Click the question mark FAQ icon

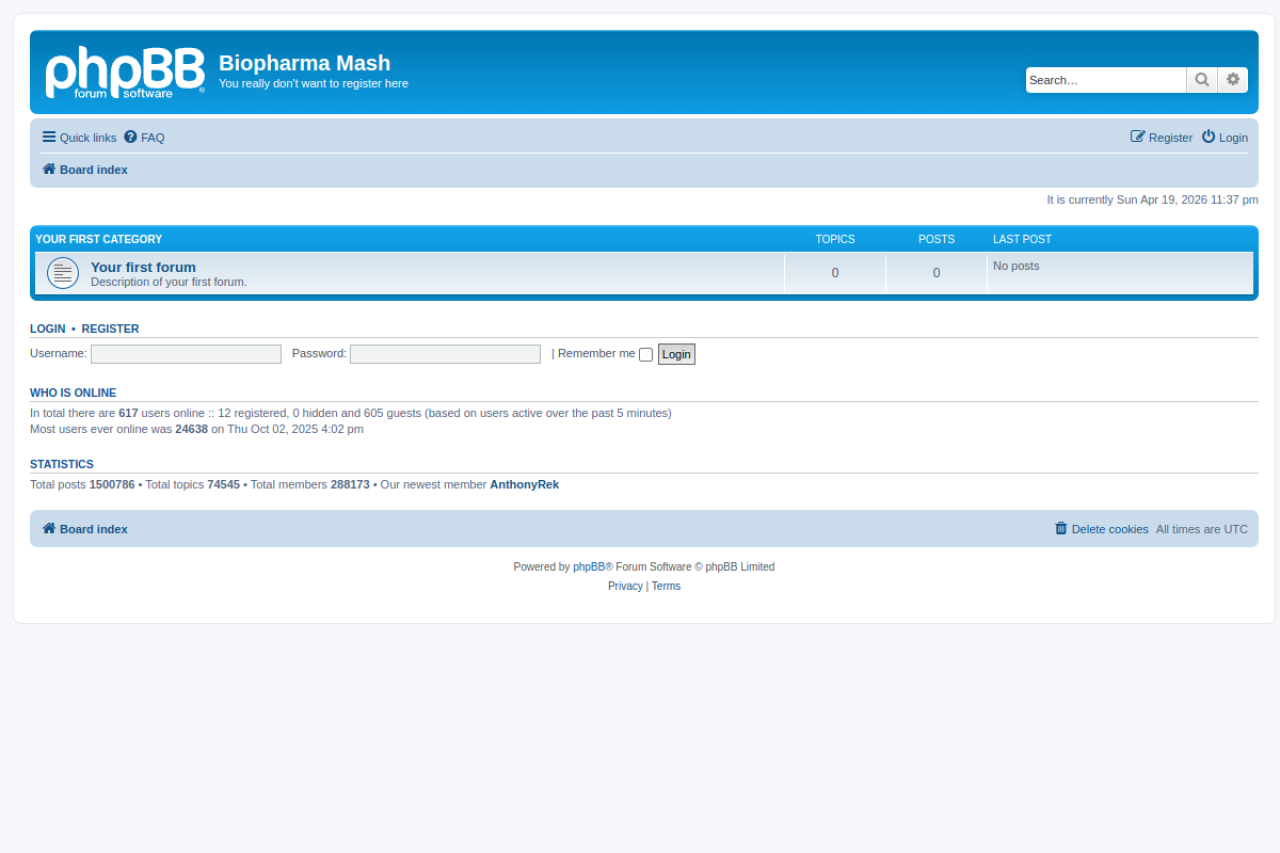click(131, 137)
